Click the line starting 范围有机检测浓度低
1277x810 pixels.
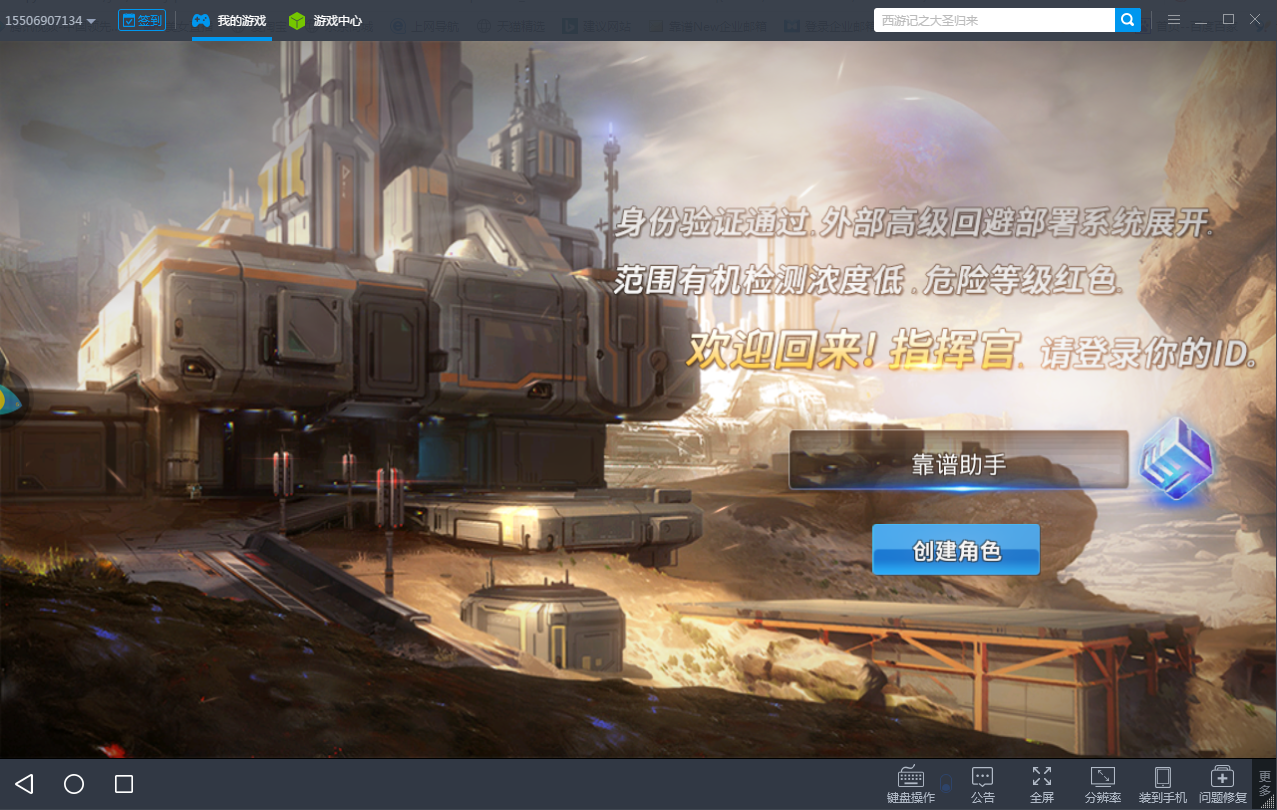866,280
